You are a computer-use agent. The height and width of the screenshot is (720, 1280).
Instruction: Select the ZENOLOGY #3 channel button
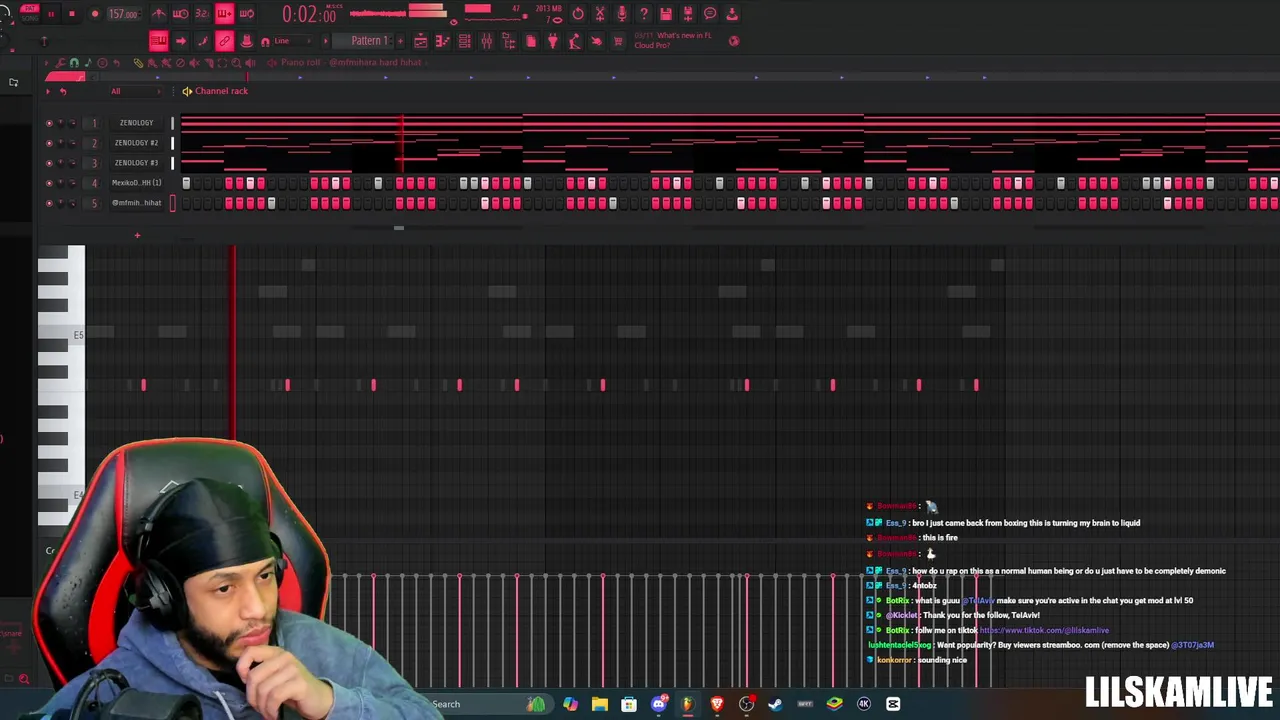136,163
